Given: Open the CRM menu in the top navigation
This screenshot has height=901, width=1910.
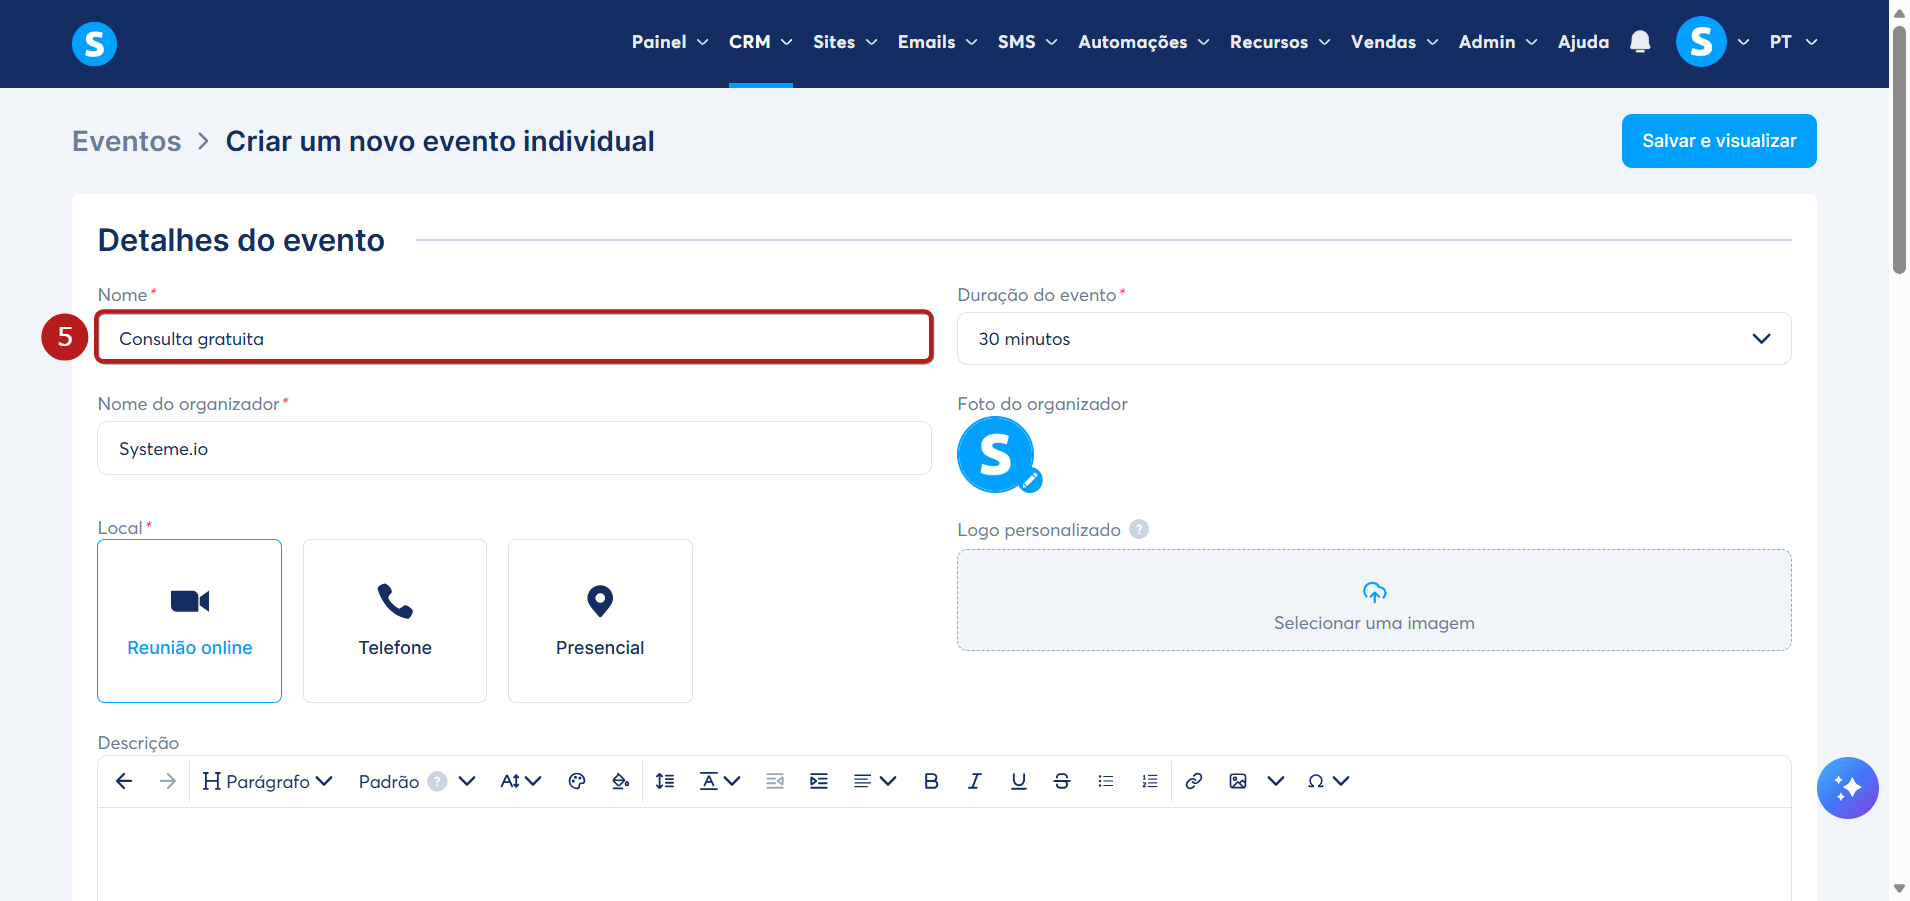Looking at the screenshot, I should (760, 42).
